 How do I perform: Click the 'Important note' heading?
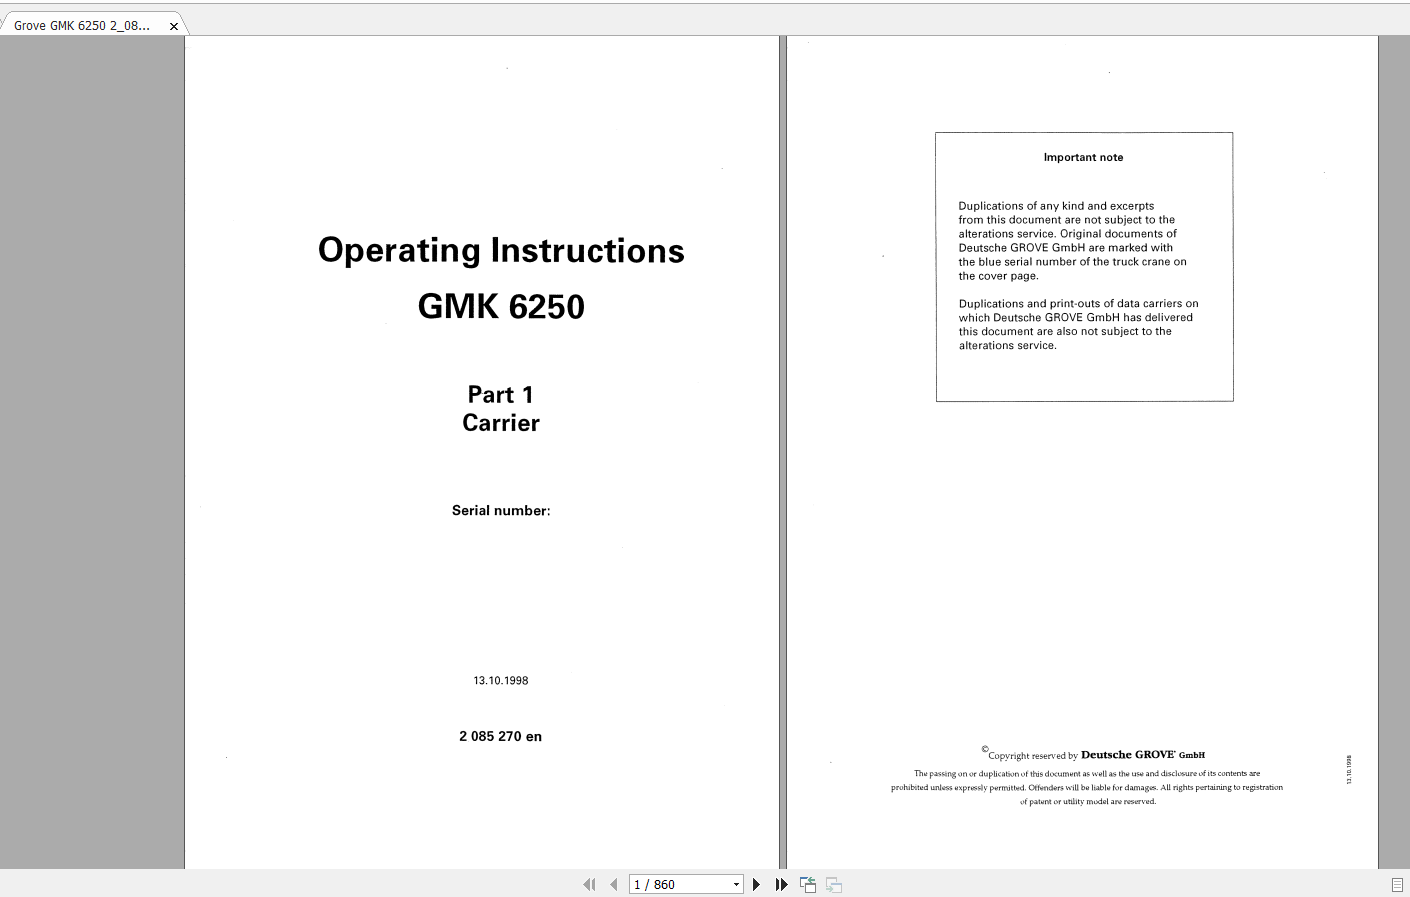[1083, 158]
